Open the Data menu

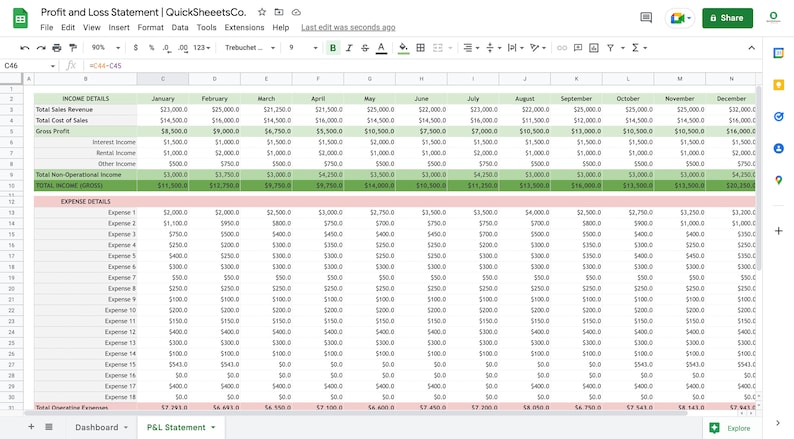pos(180,27)
